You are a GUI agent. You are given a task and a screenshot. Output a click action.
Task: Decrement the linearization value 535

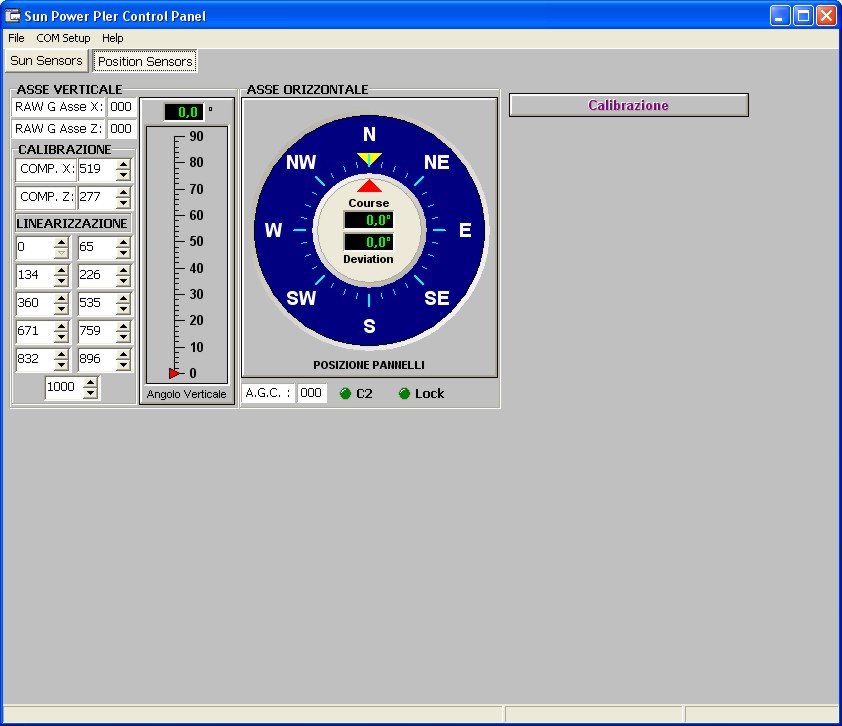pyautogui.click(x=124, y=309)
